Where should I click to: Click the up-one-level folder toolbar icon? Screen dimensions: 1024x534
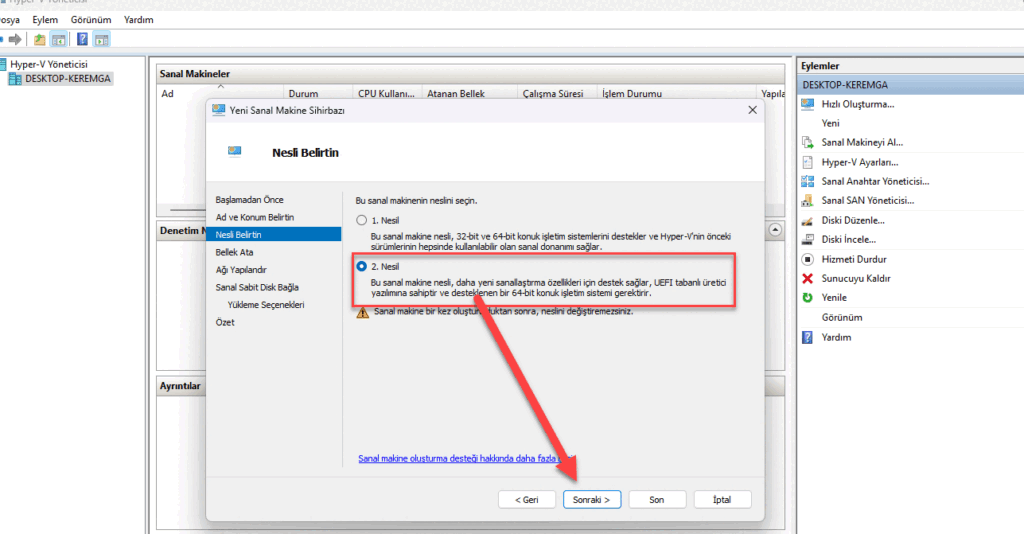click(40, 39)
